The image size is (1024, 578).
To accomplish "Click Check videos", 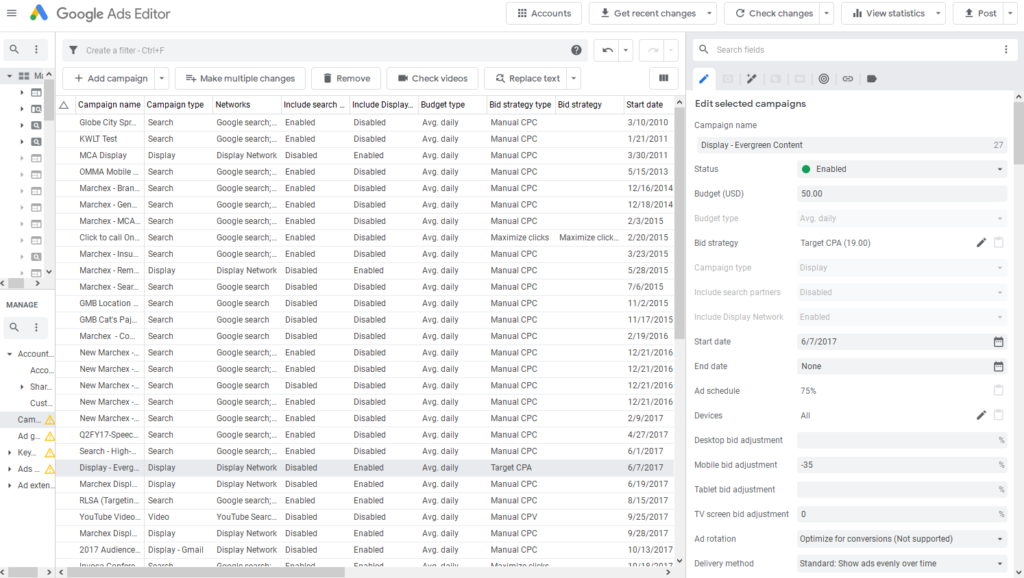I will 432,78.
